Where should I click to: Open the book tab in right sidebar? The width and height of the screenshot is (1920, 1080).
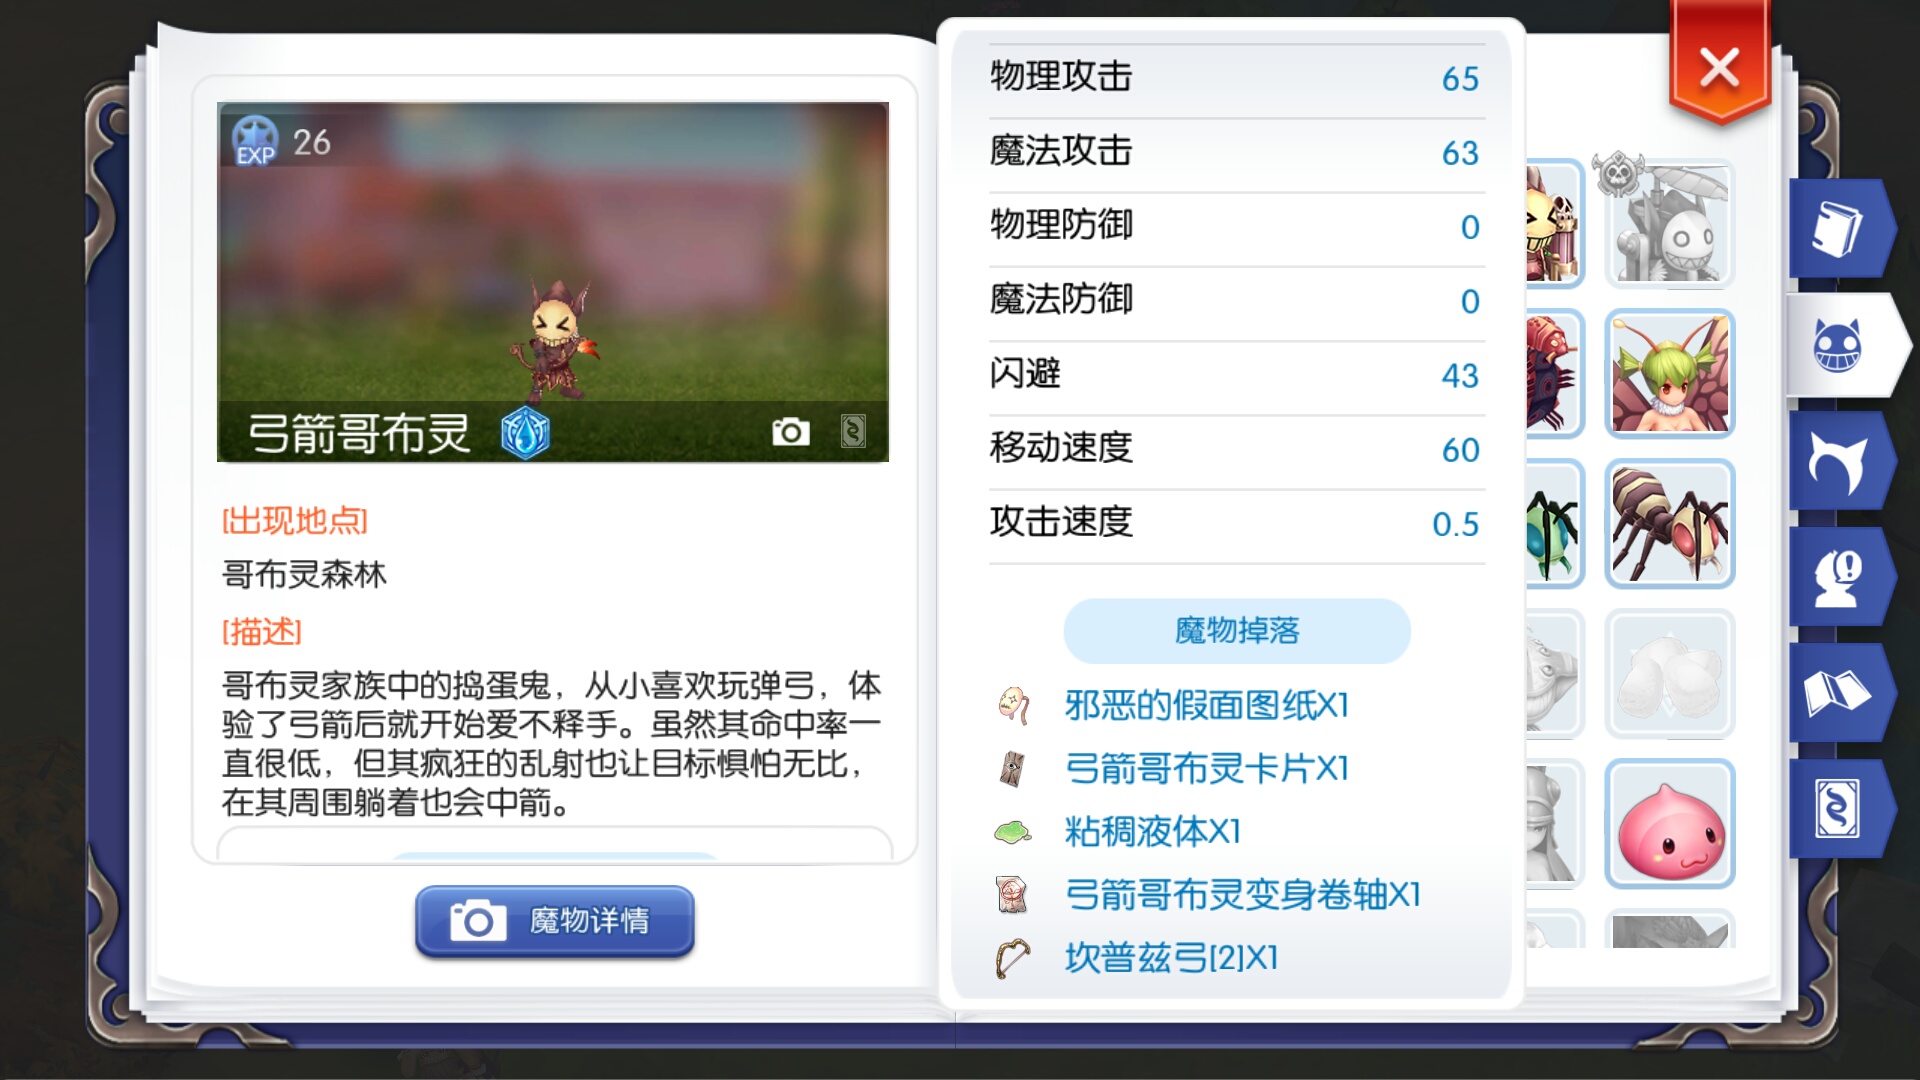click(1838, 229)
